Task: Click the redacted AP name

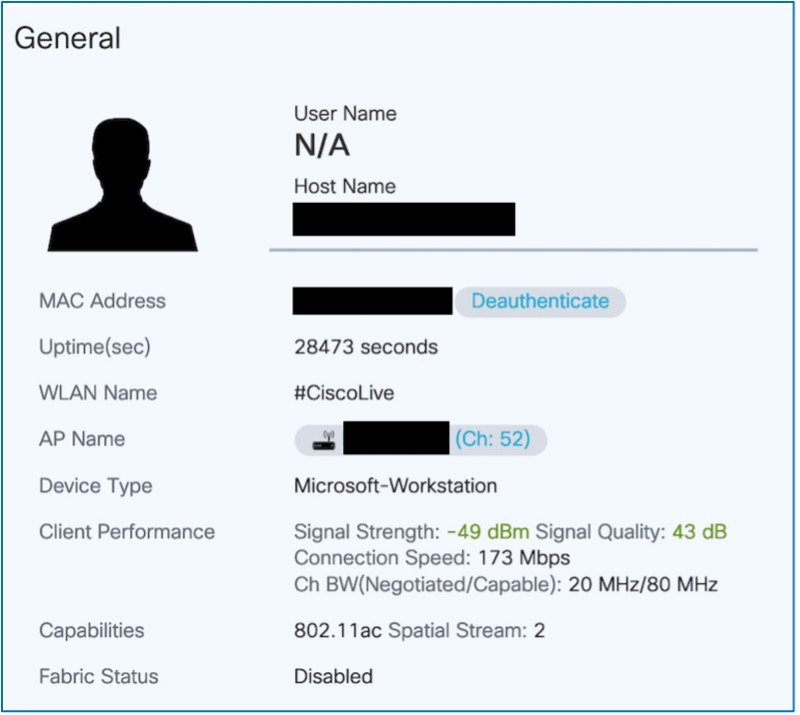Action: [x=396, y=439]
